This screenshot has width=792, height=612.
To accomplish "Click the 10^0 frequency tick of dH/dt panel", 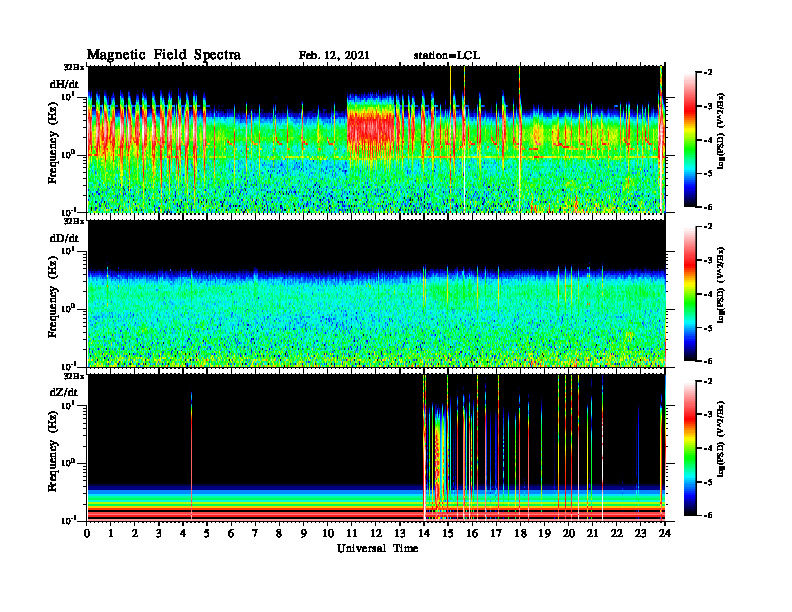I will pyautogui.click(x=68, y=155).
